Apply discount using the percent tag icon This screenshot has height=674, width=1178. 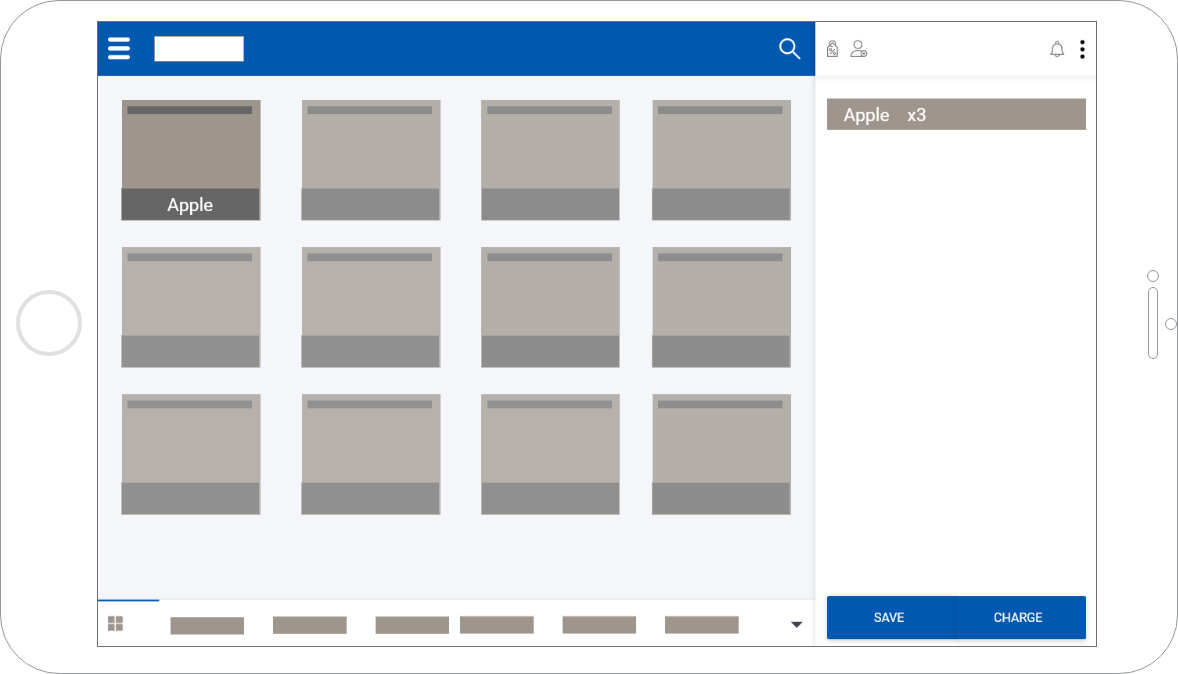pos(832,49)
